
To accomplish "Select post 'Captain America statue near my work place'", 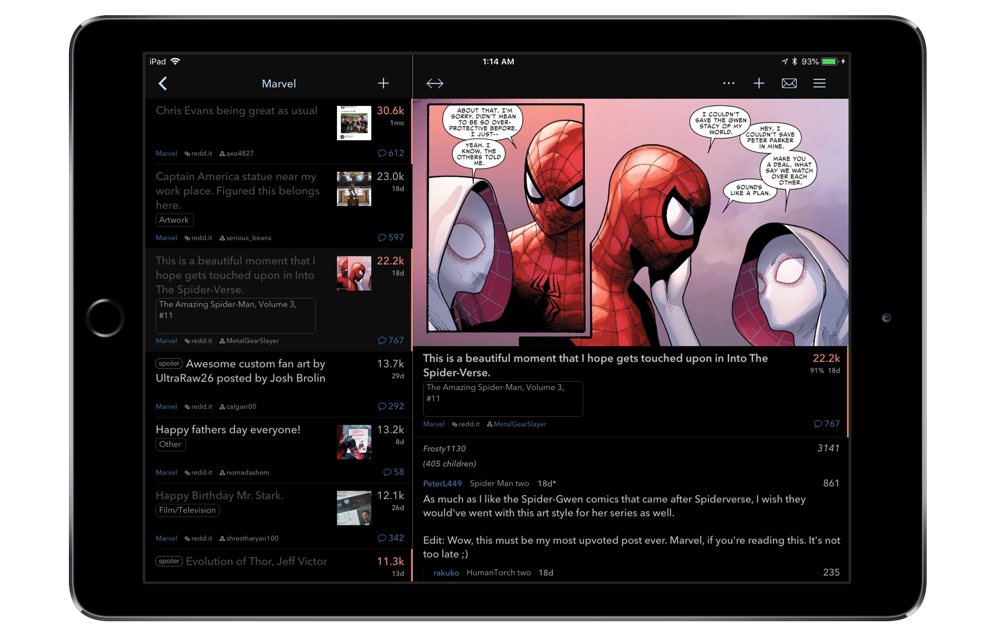I will (237, 191).
